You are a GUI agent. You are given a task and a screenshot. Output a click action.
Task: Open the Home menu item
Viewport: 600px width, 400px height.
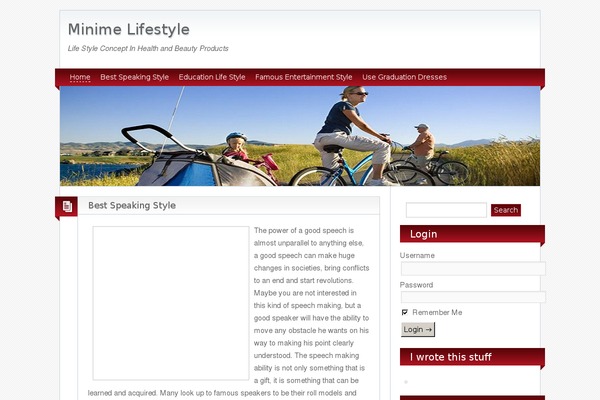pos(80,77)
